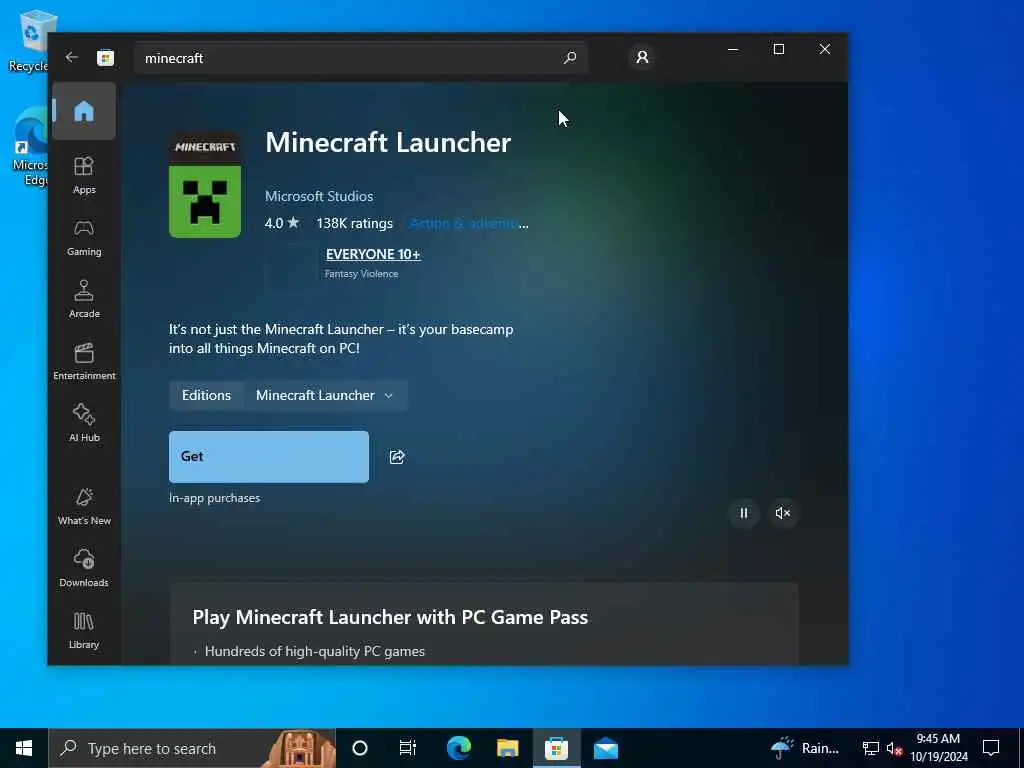Open Microsoft Studios publisher link
Viewport: 1024px width, 768px height.
coord(319,196)
